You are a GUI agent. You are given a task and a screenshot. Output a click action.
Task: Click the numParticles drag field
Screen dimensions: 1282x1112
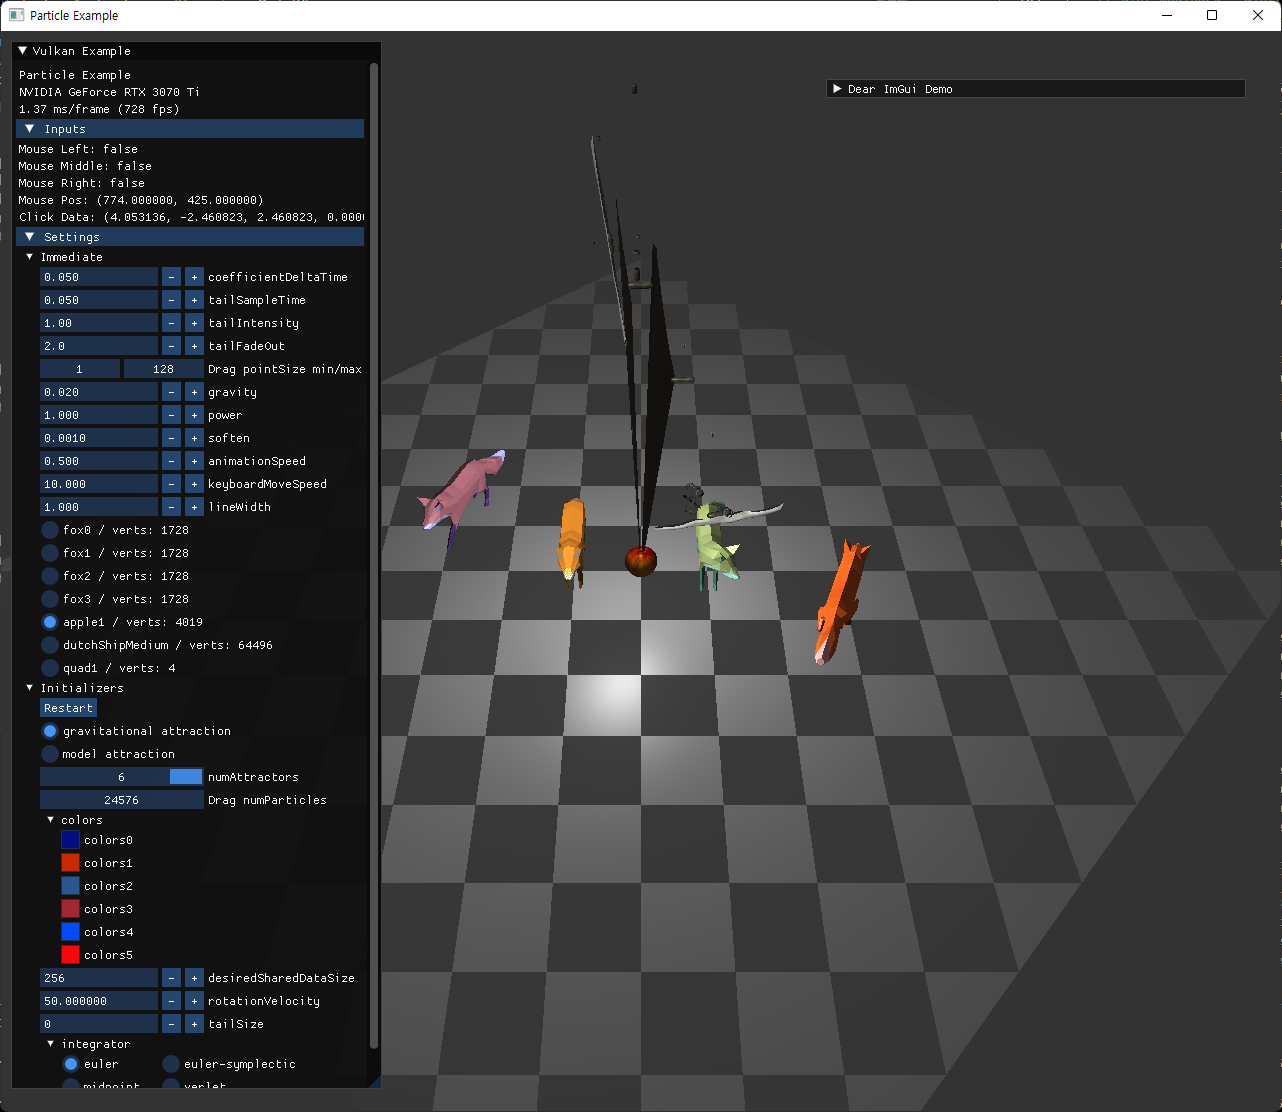coord(122,800)
